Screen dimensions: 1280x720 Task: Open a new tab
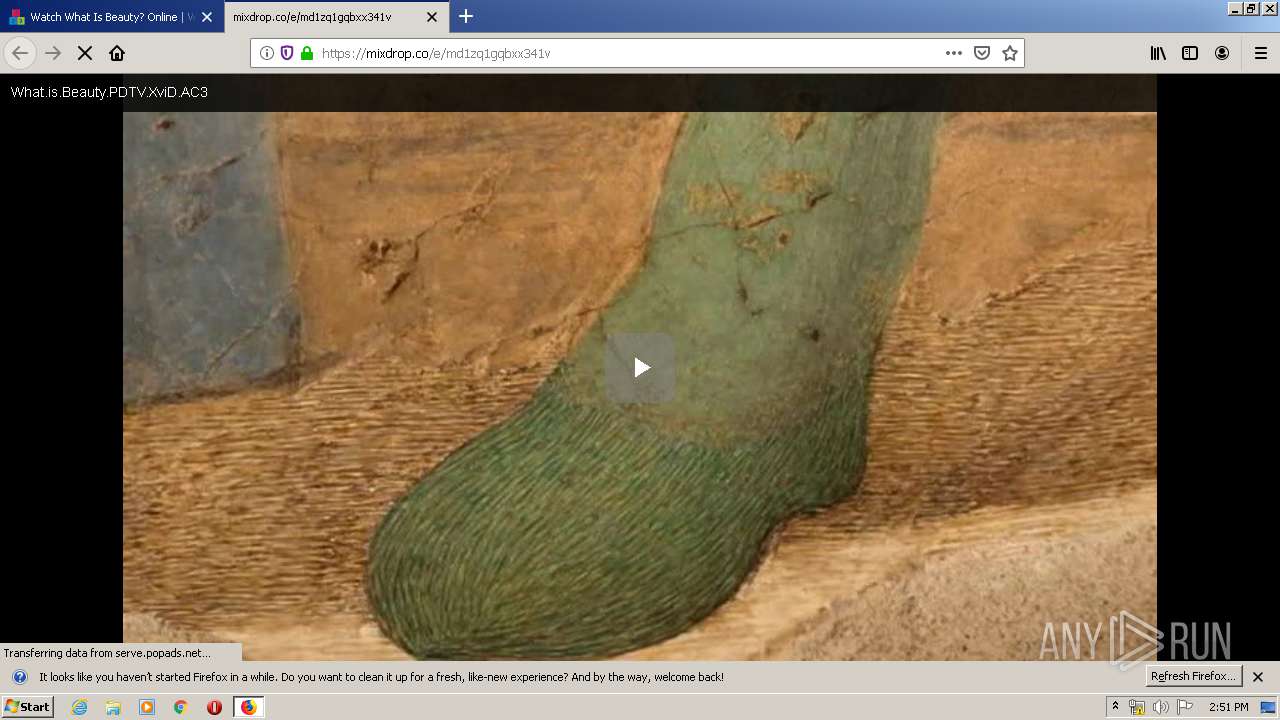point(466,16)
